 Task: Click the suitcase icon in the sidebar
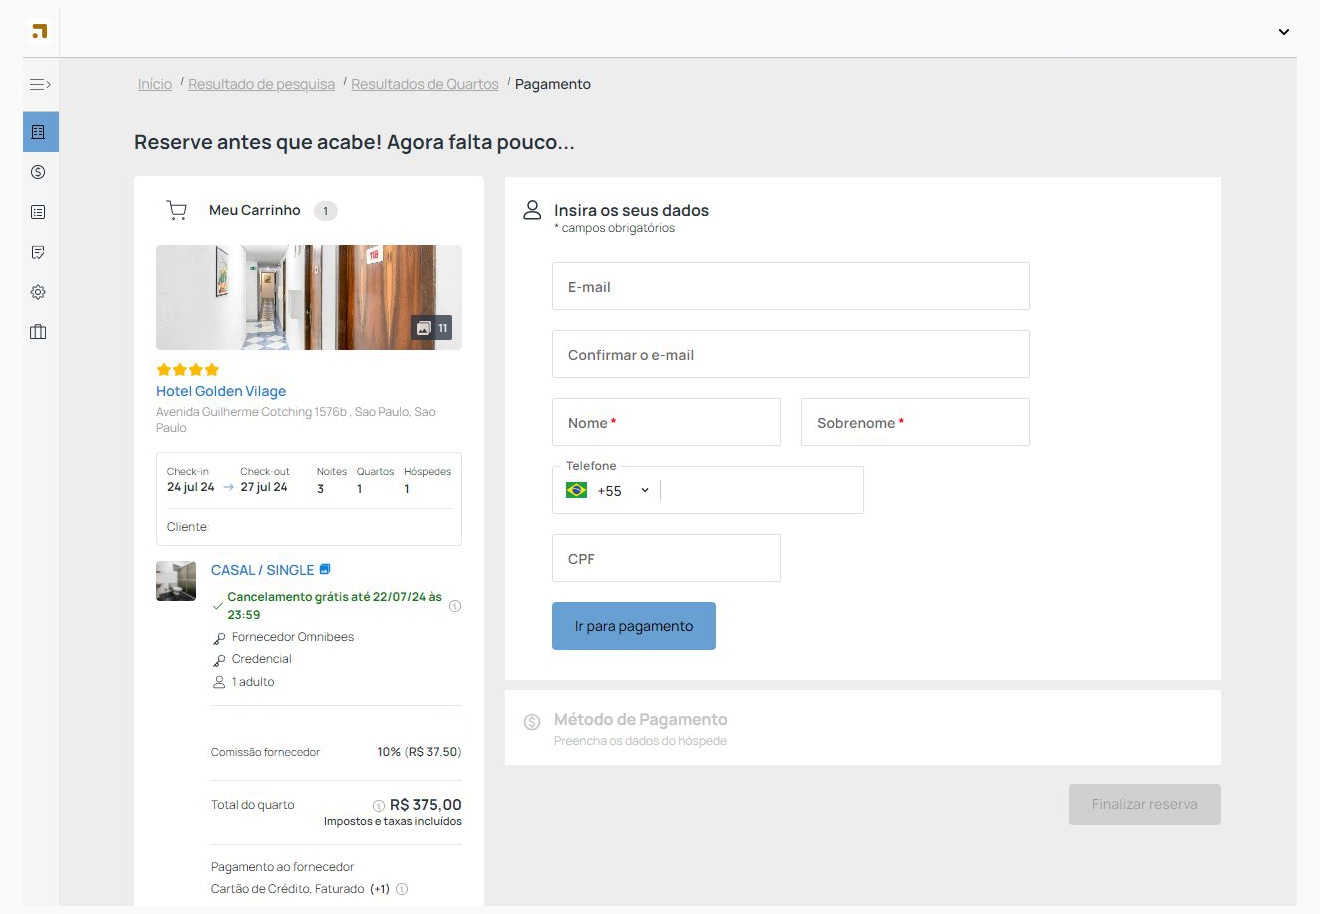point(38,332)
